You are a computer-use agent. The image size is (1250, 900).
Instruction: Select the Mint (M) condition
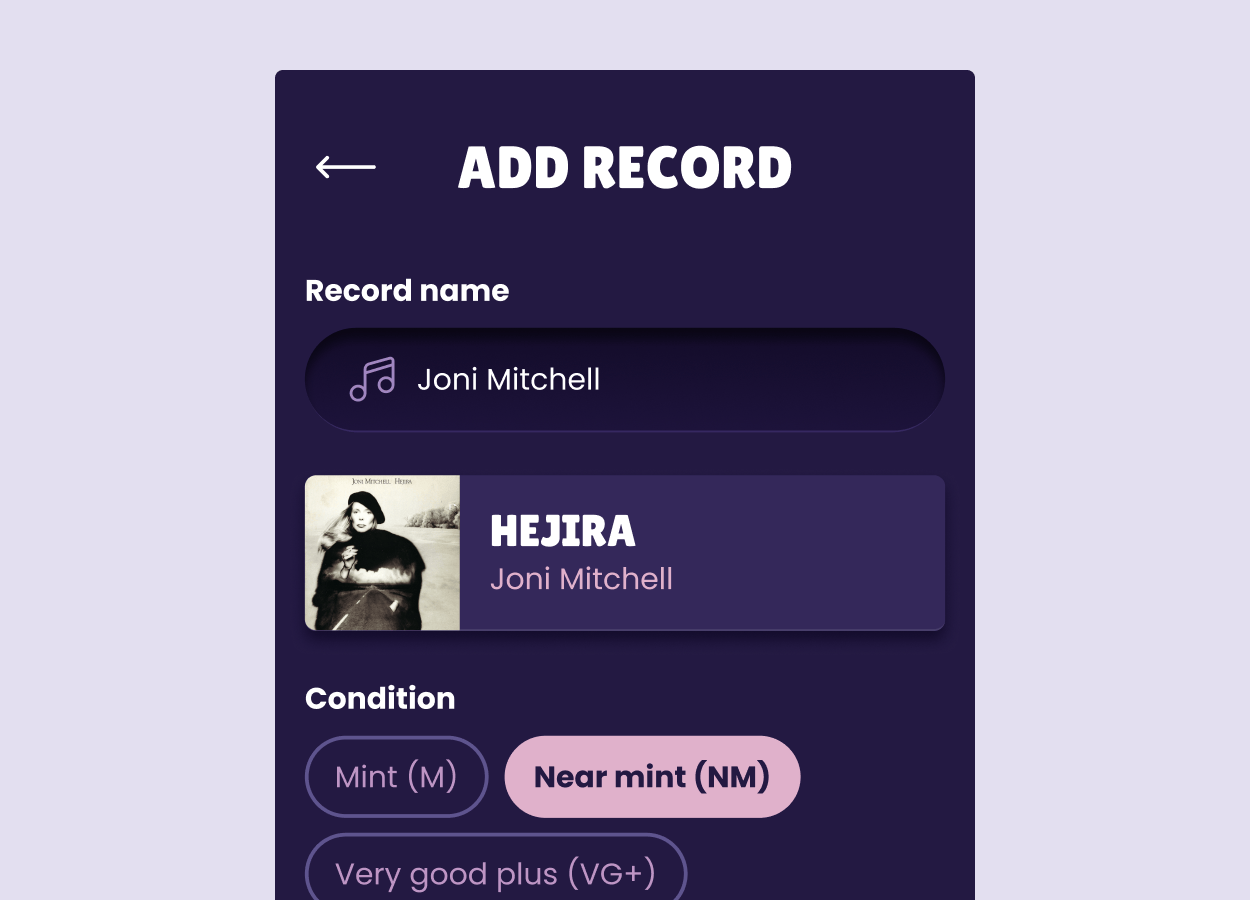coord(396,777)
